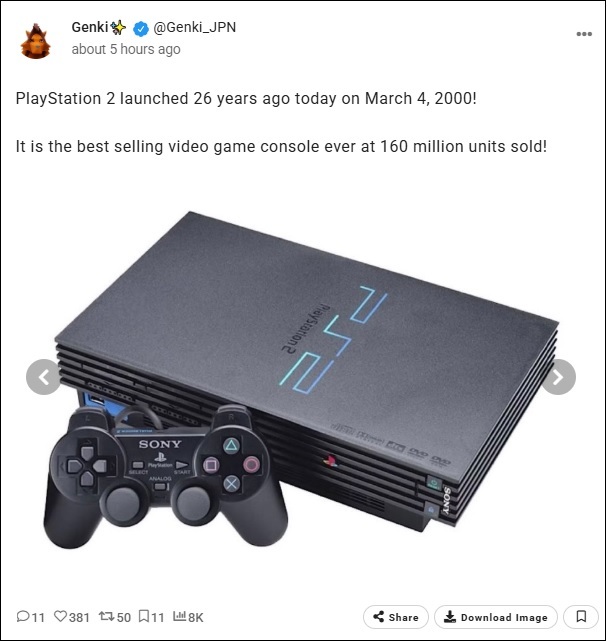Open the PlayStation 2 console image

[302, 380]
